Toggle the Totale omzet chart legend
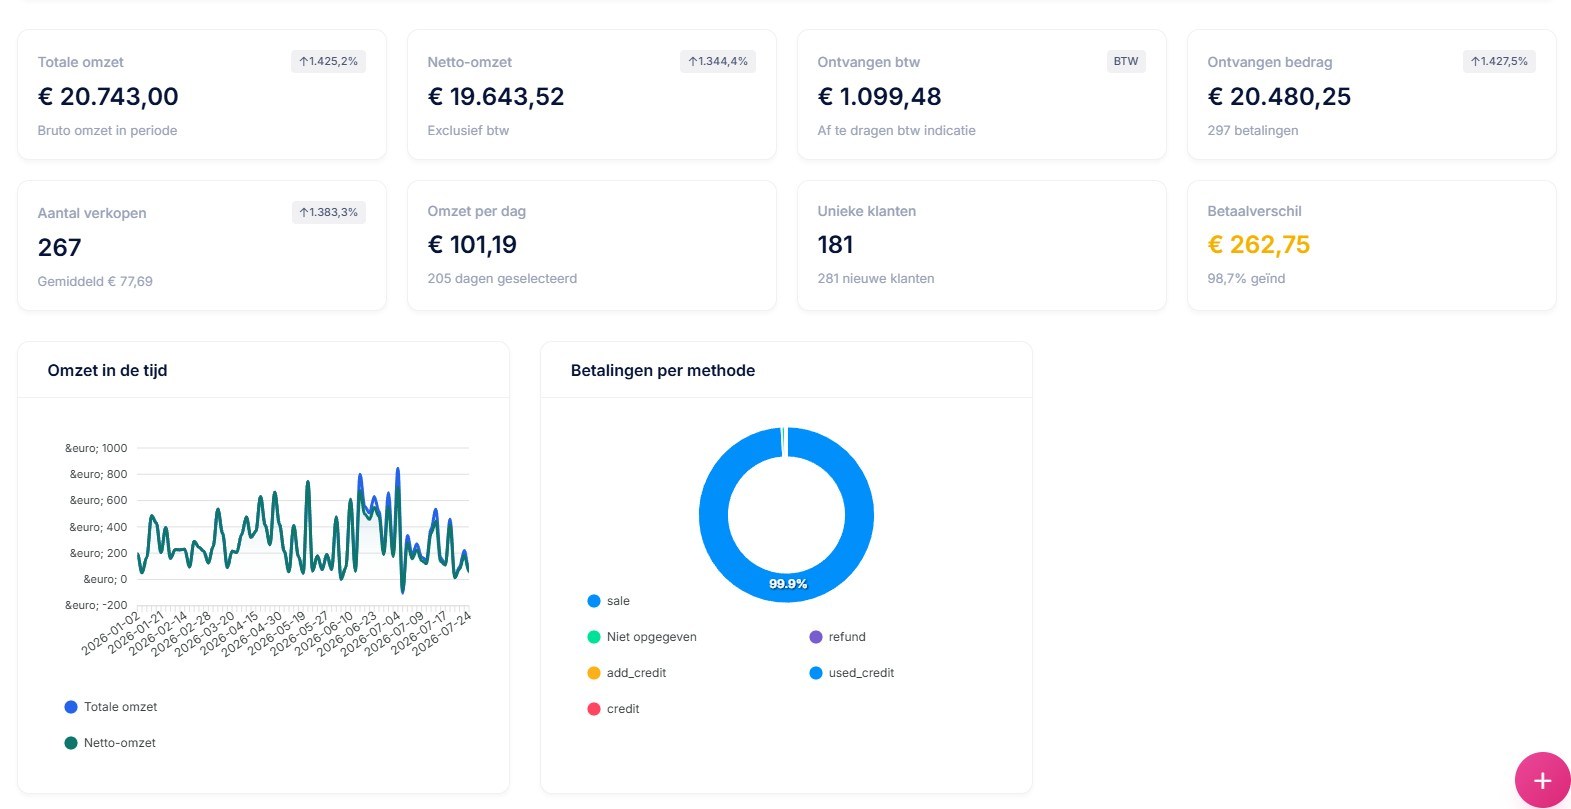Image resolution: width=1571 pixels, height=809 pixels. [111, 707]
